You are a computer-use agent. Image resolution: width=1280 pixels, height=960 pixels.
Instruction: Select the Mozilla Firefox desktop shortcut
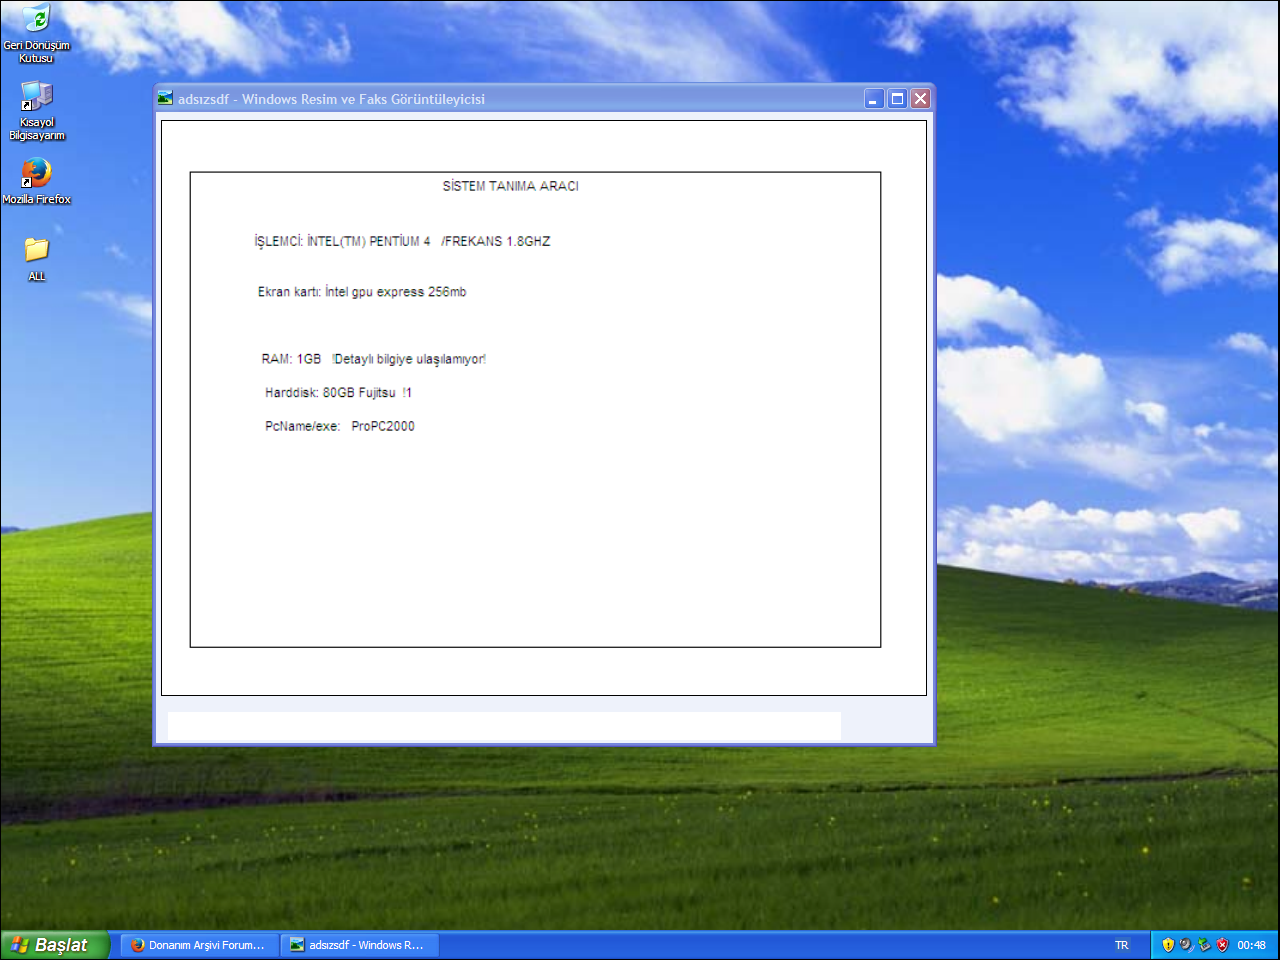(x=36, y=180)
